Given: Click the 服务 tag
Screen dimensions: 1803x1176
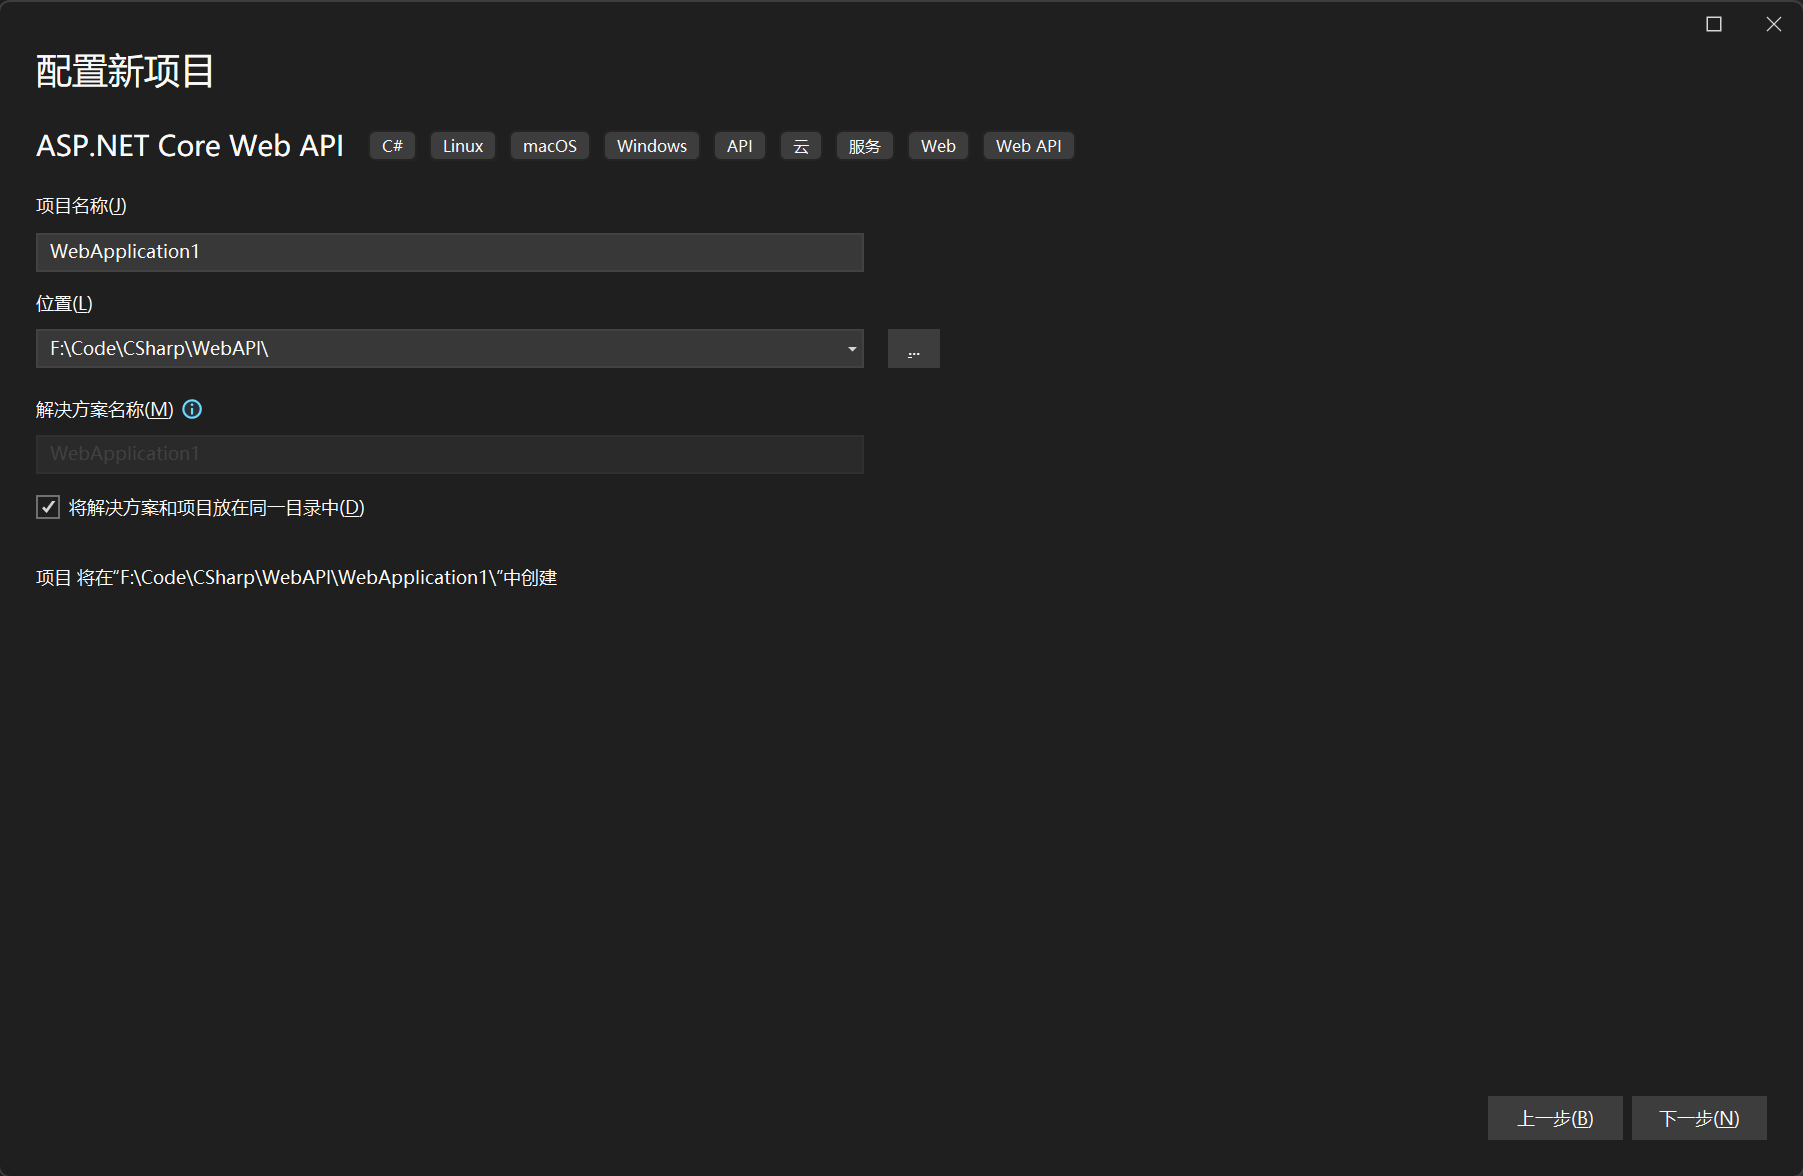Looking at the screenshot, I should pos(865,146).
